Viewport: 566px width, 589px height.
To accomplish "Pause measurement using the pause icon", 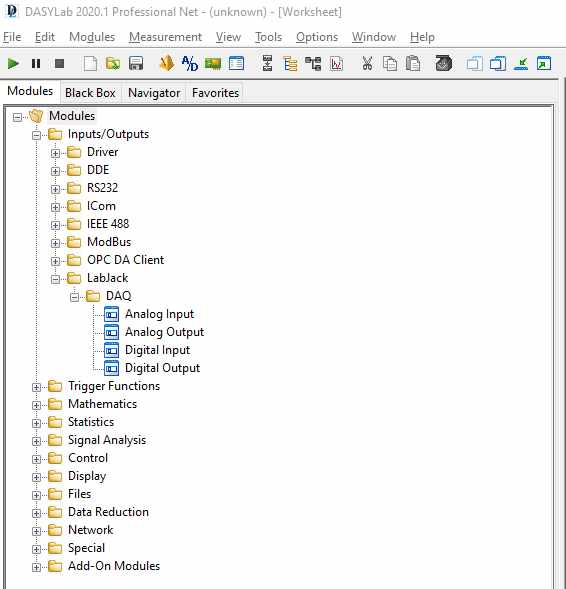I will [x=36, y=63].
